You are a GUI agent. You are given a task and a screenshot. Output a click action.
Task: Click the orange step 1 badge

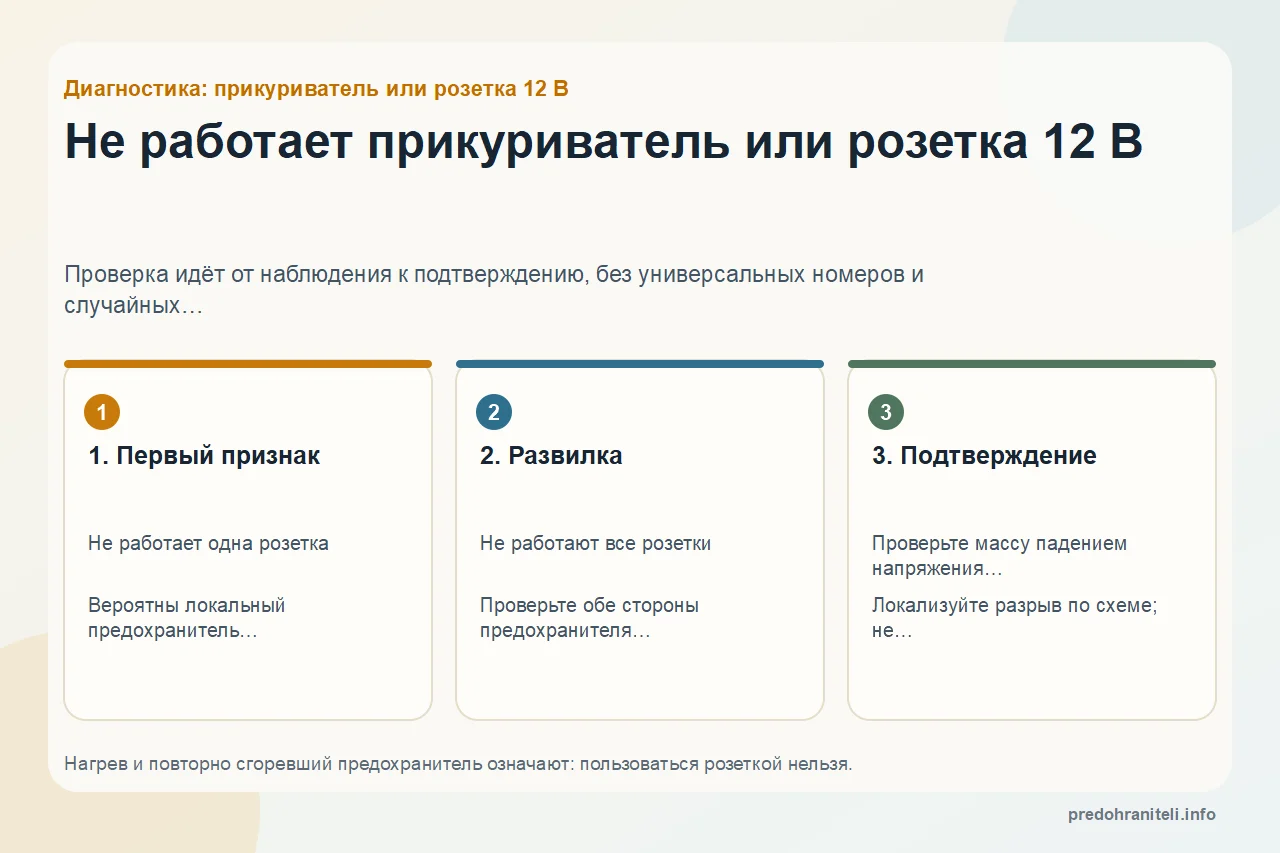coord(102,412)
